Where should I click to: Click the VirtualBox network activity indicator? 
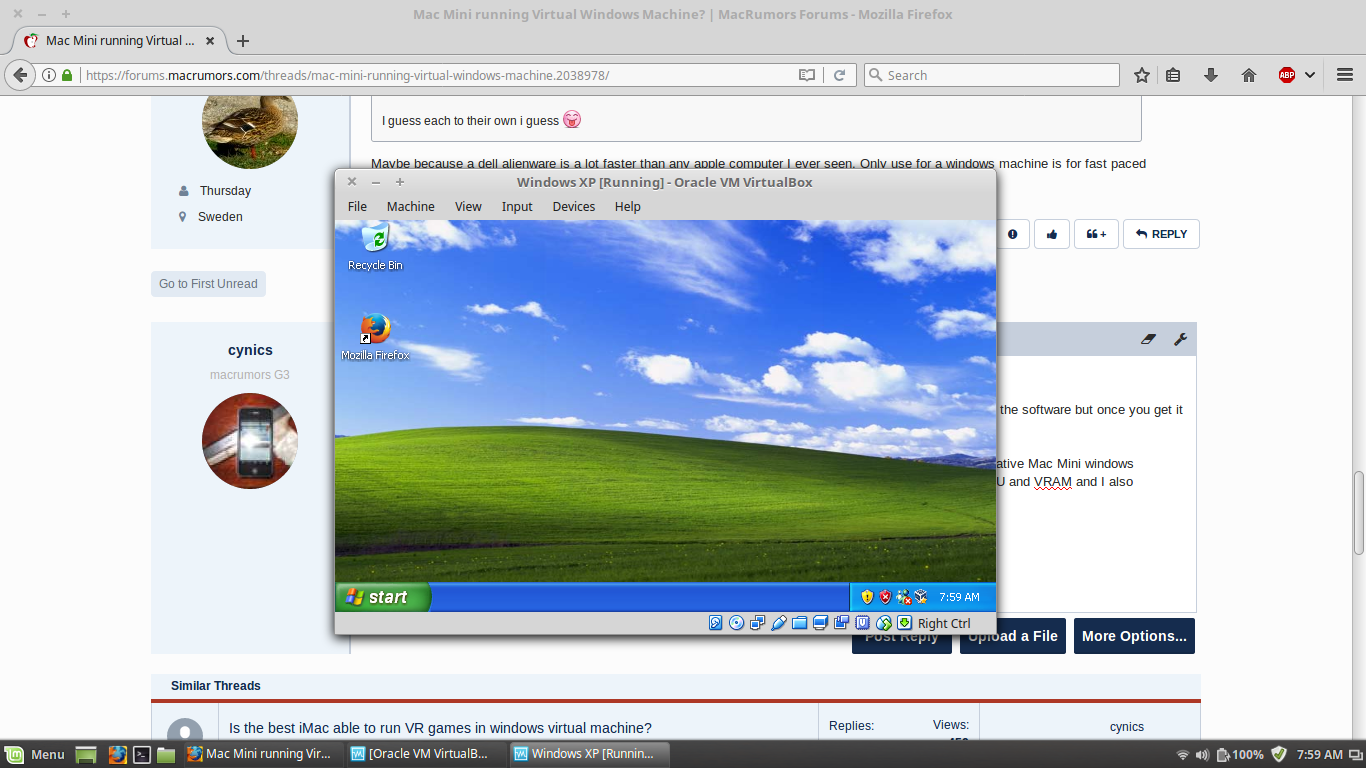(x=758, y=623)
